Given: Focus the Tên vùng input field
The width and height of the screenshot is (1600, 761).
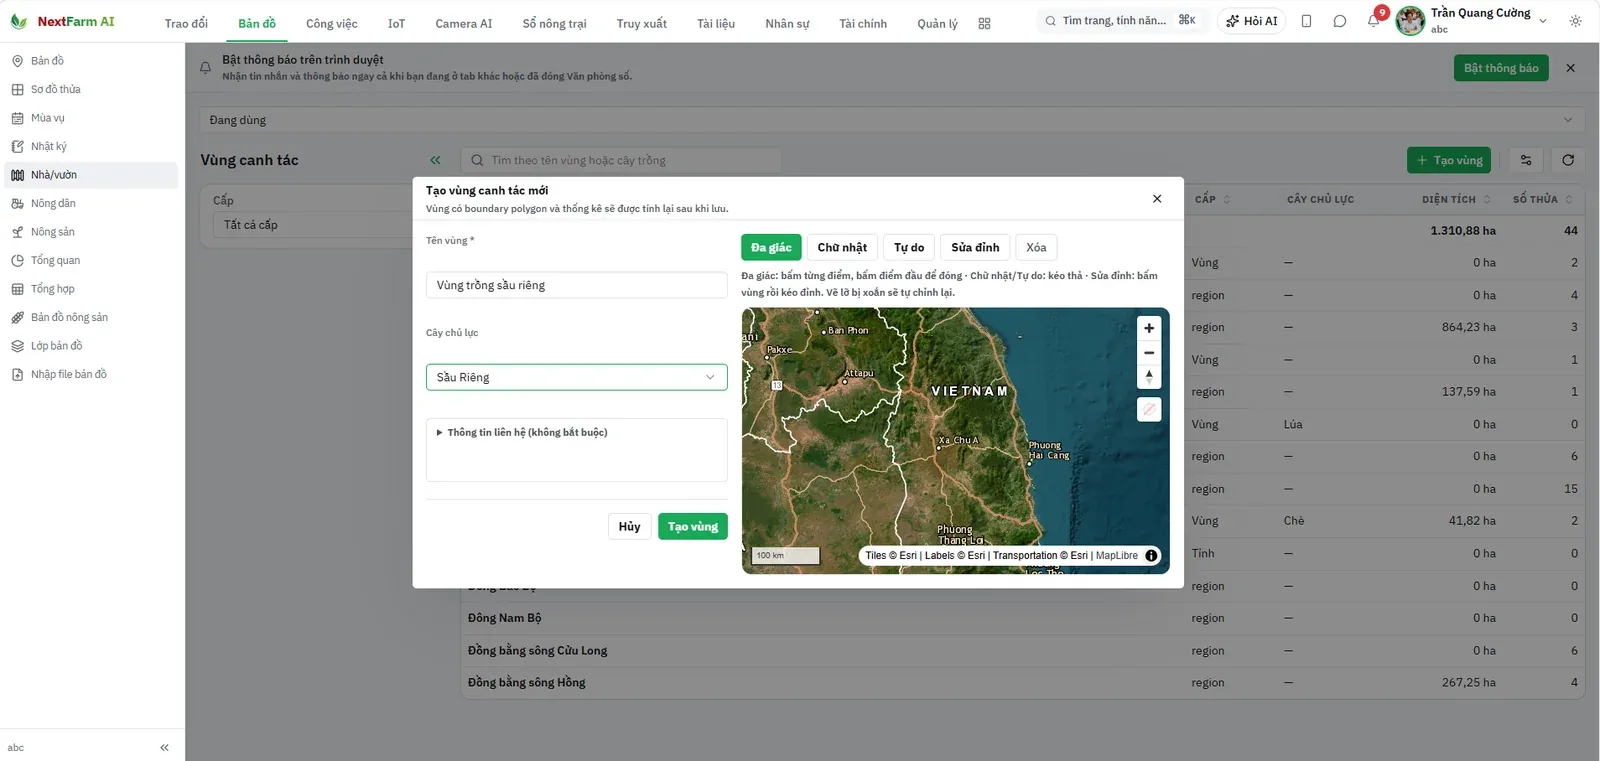Looking at the screenshot, I should coord(576,285).
